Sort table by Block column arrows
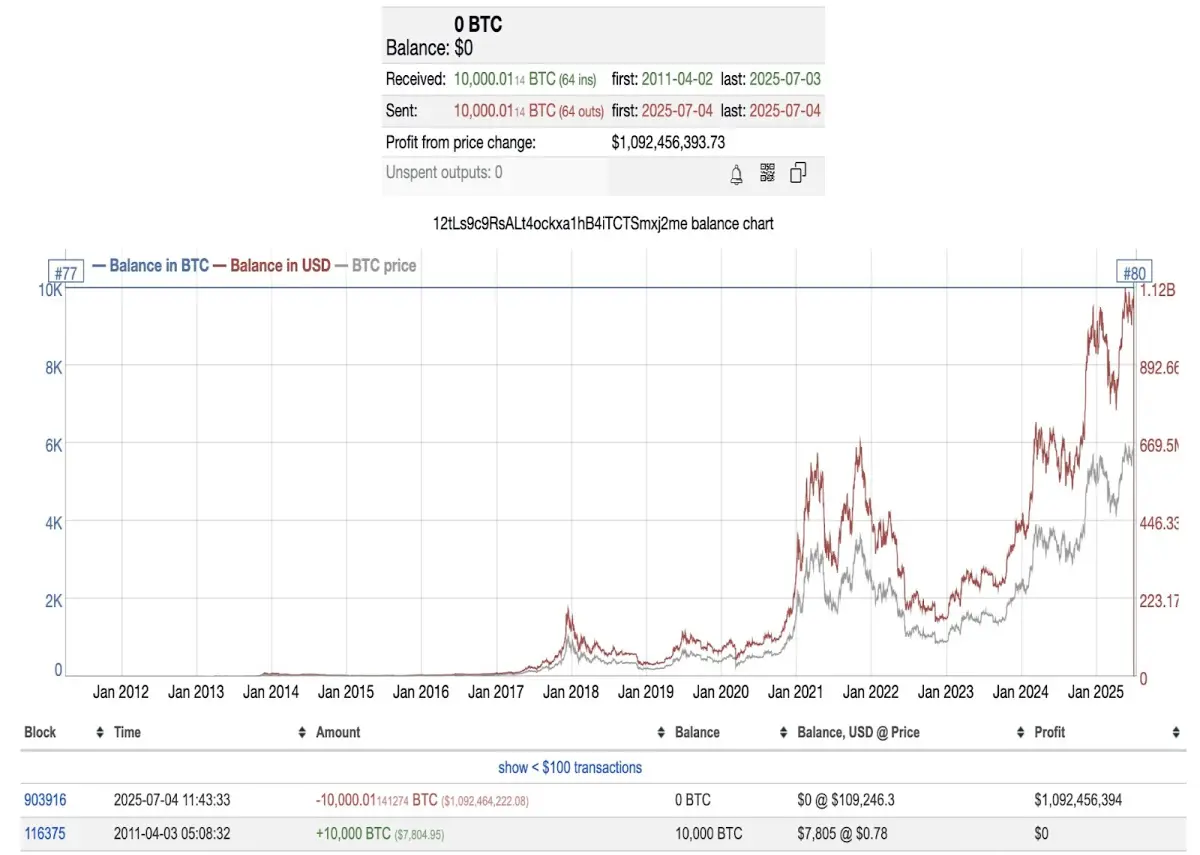 point(99,733)
